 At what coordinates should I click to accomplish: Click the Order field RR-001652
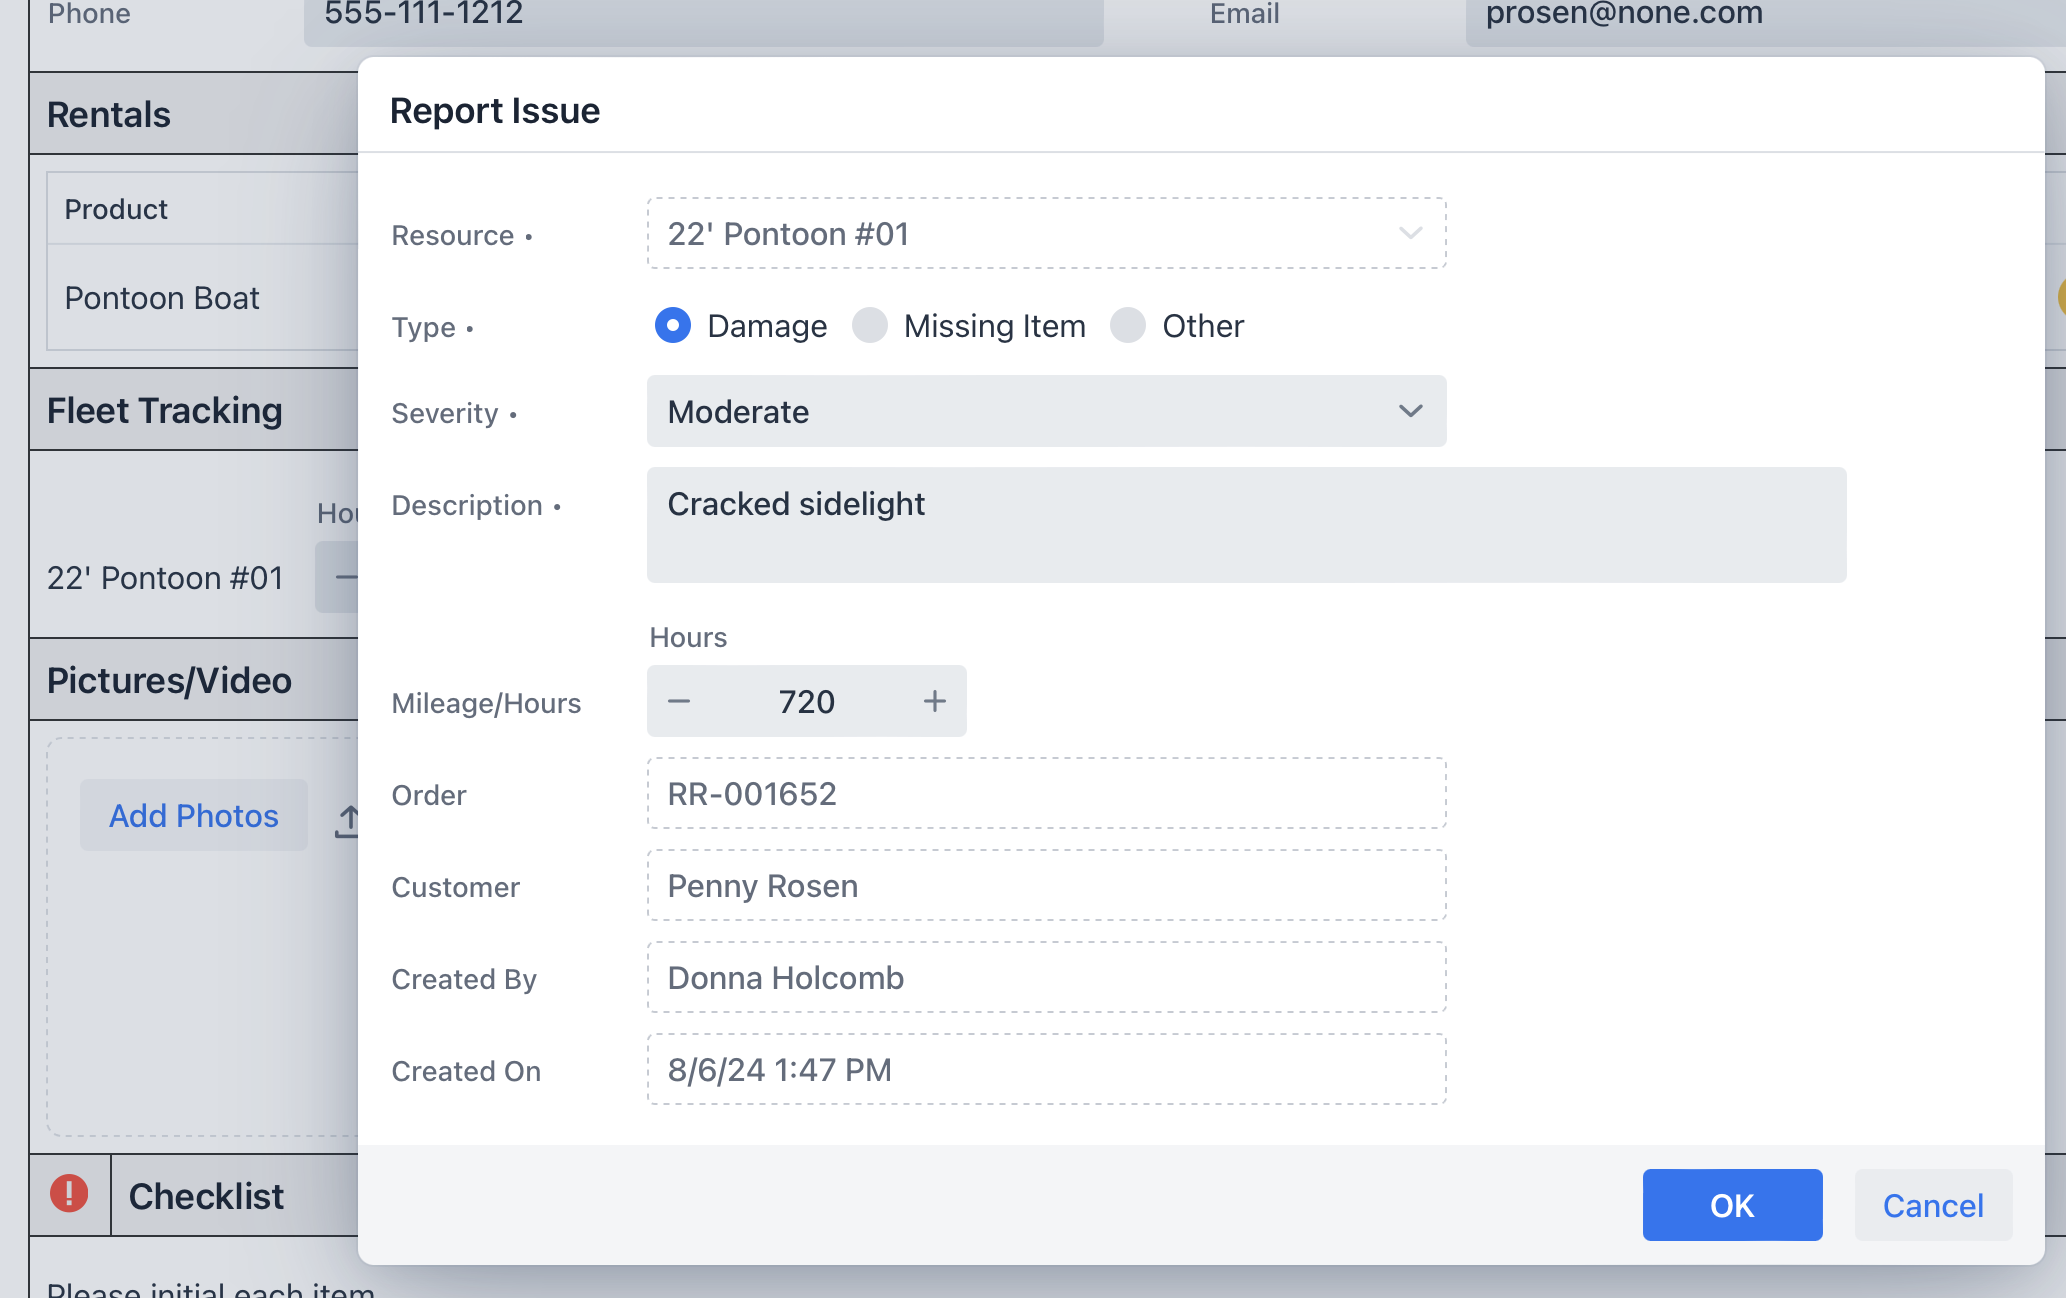pos(1046,793)
